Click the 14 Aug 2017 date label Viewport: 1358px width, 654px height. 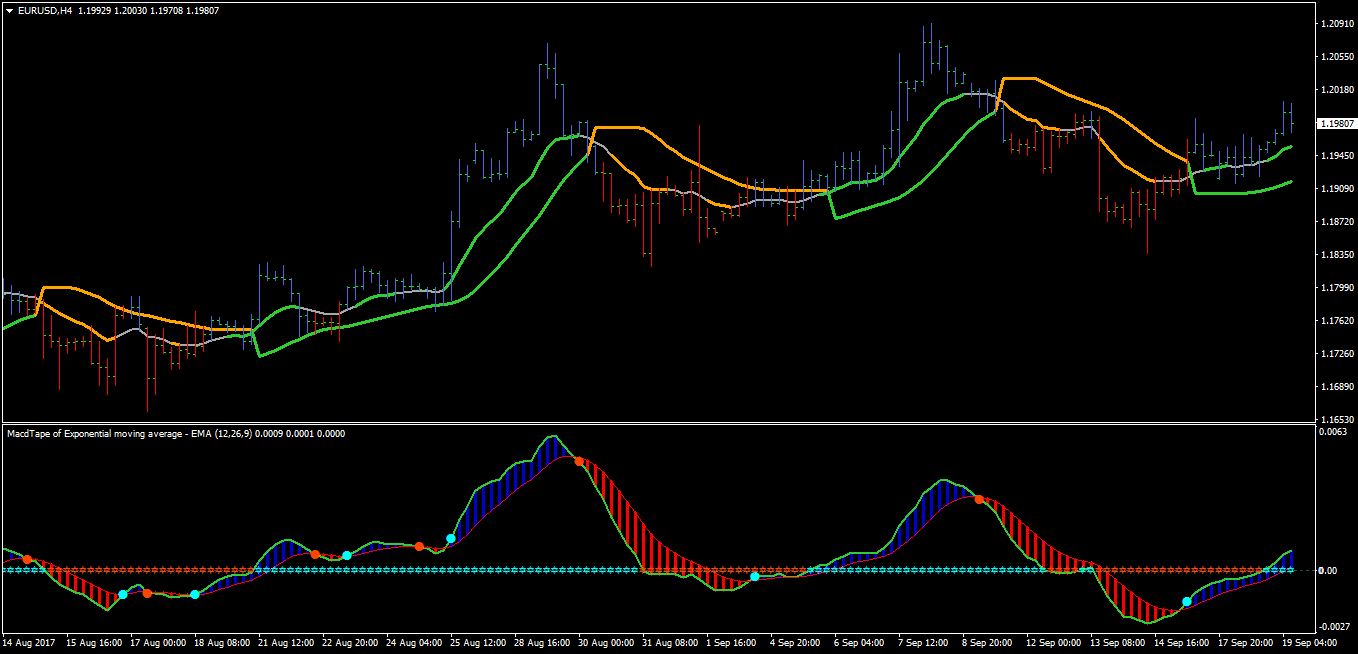(x=29, y=643)
